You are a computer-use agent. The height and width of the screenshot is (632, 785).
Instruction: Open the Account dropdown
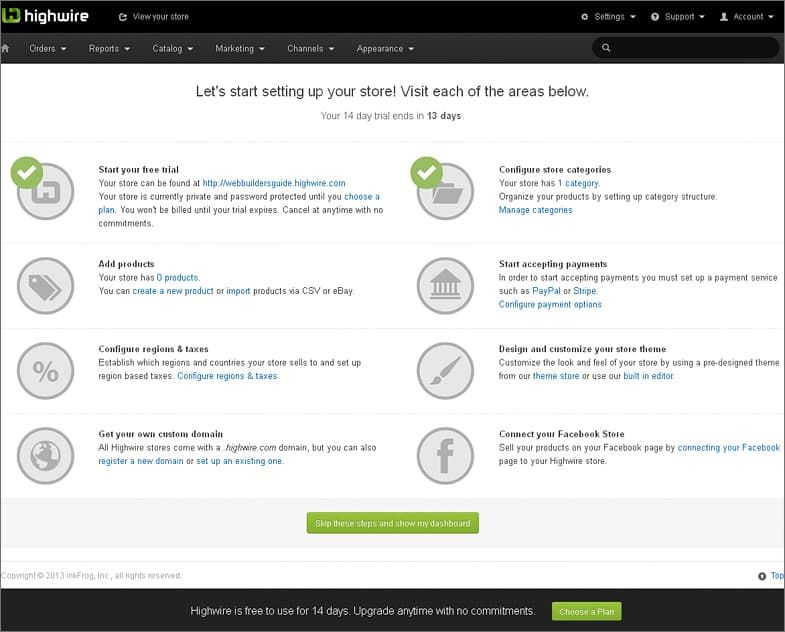click(746, 17)
